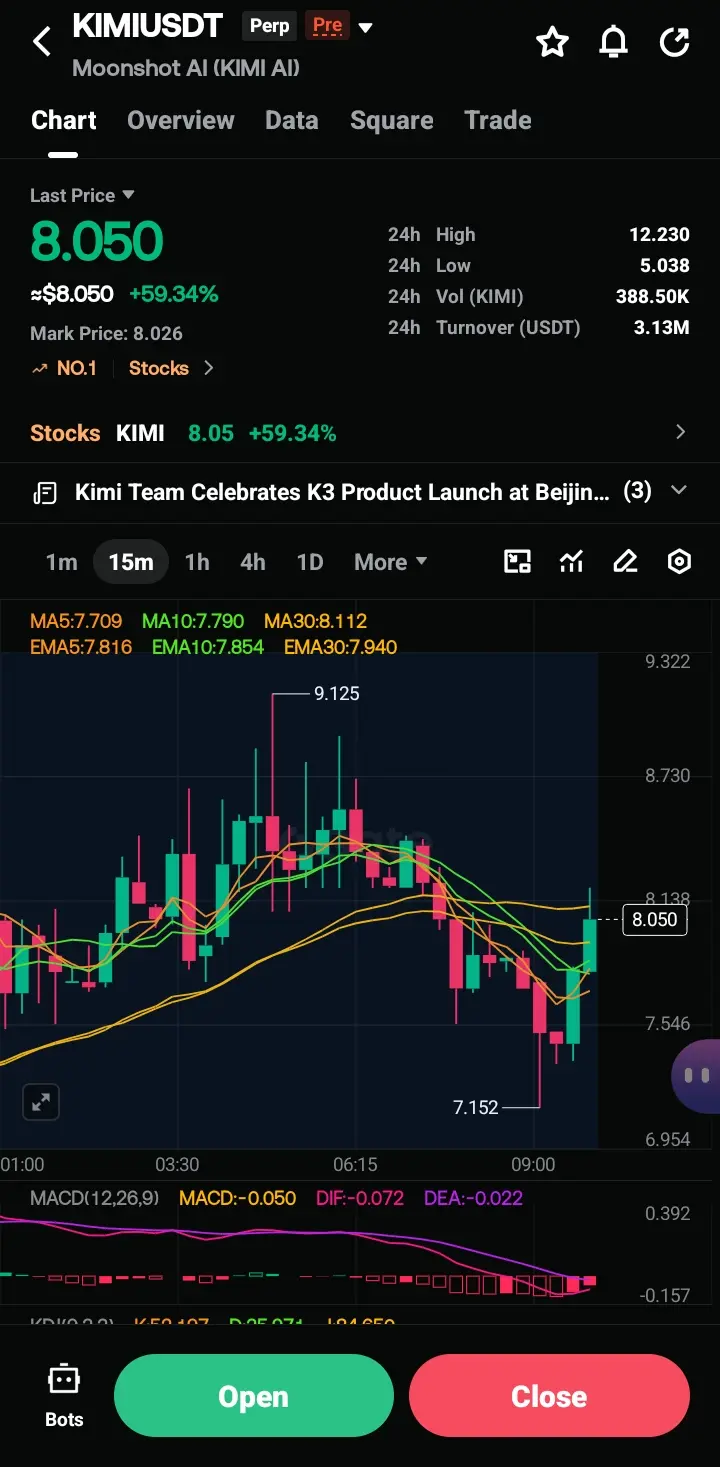Switch to the Data tab
720x1467 pixels.
(292, 120)
